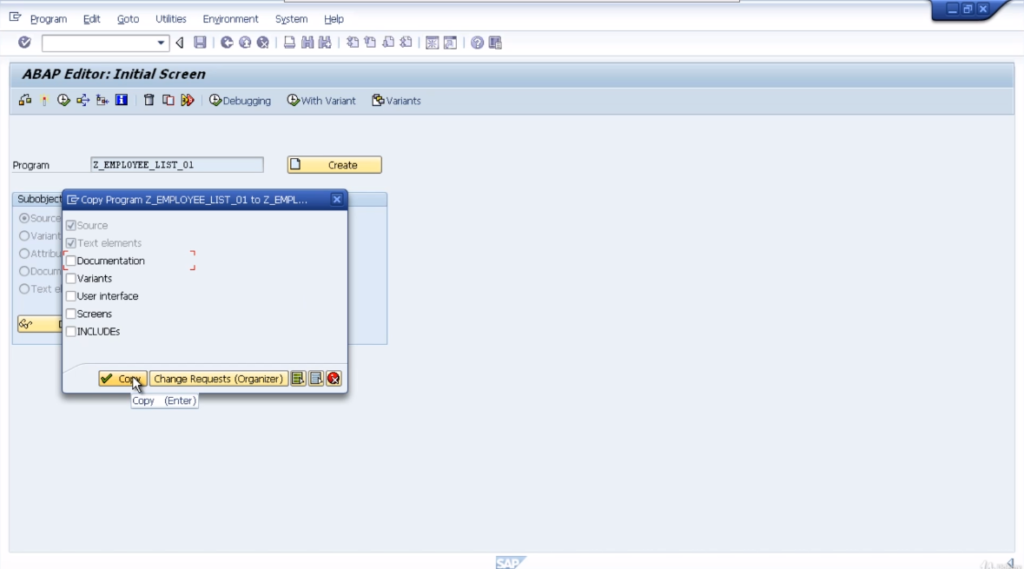Click the Rename red arrows icon
Screen dimensions: 1024x569
tap(187, 100)
